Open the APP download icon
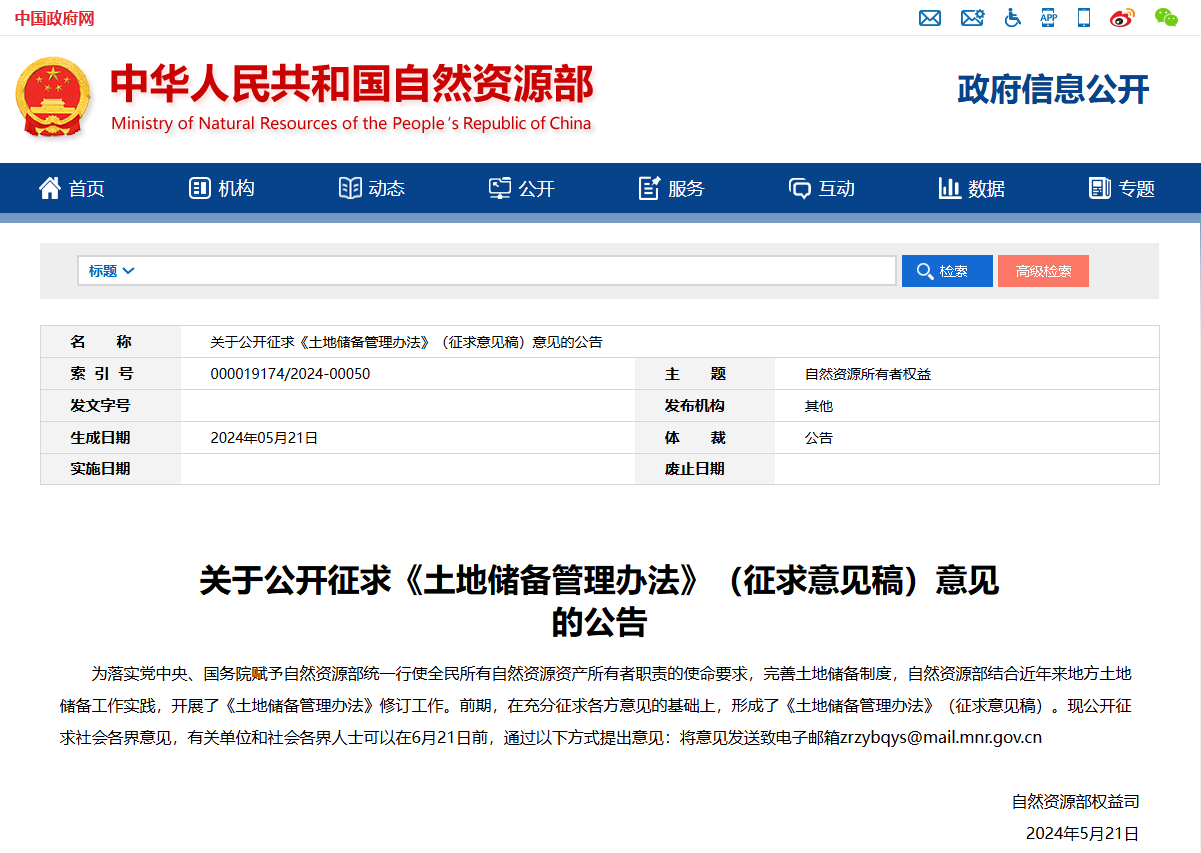1201x853 pixels. click(1048, 18)
